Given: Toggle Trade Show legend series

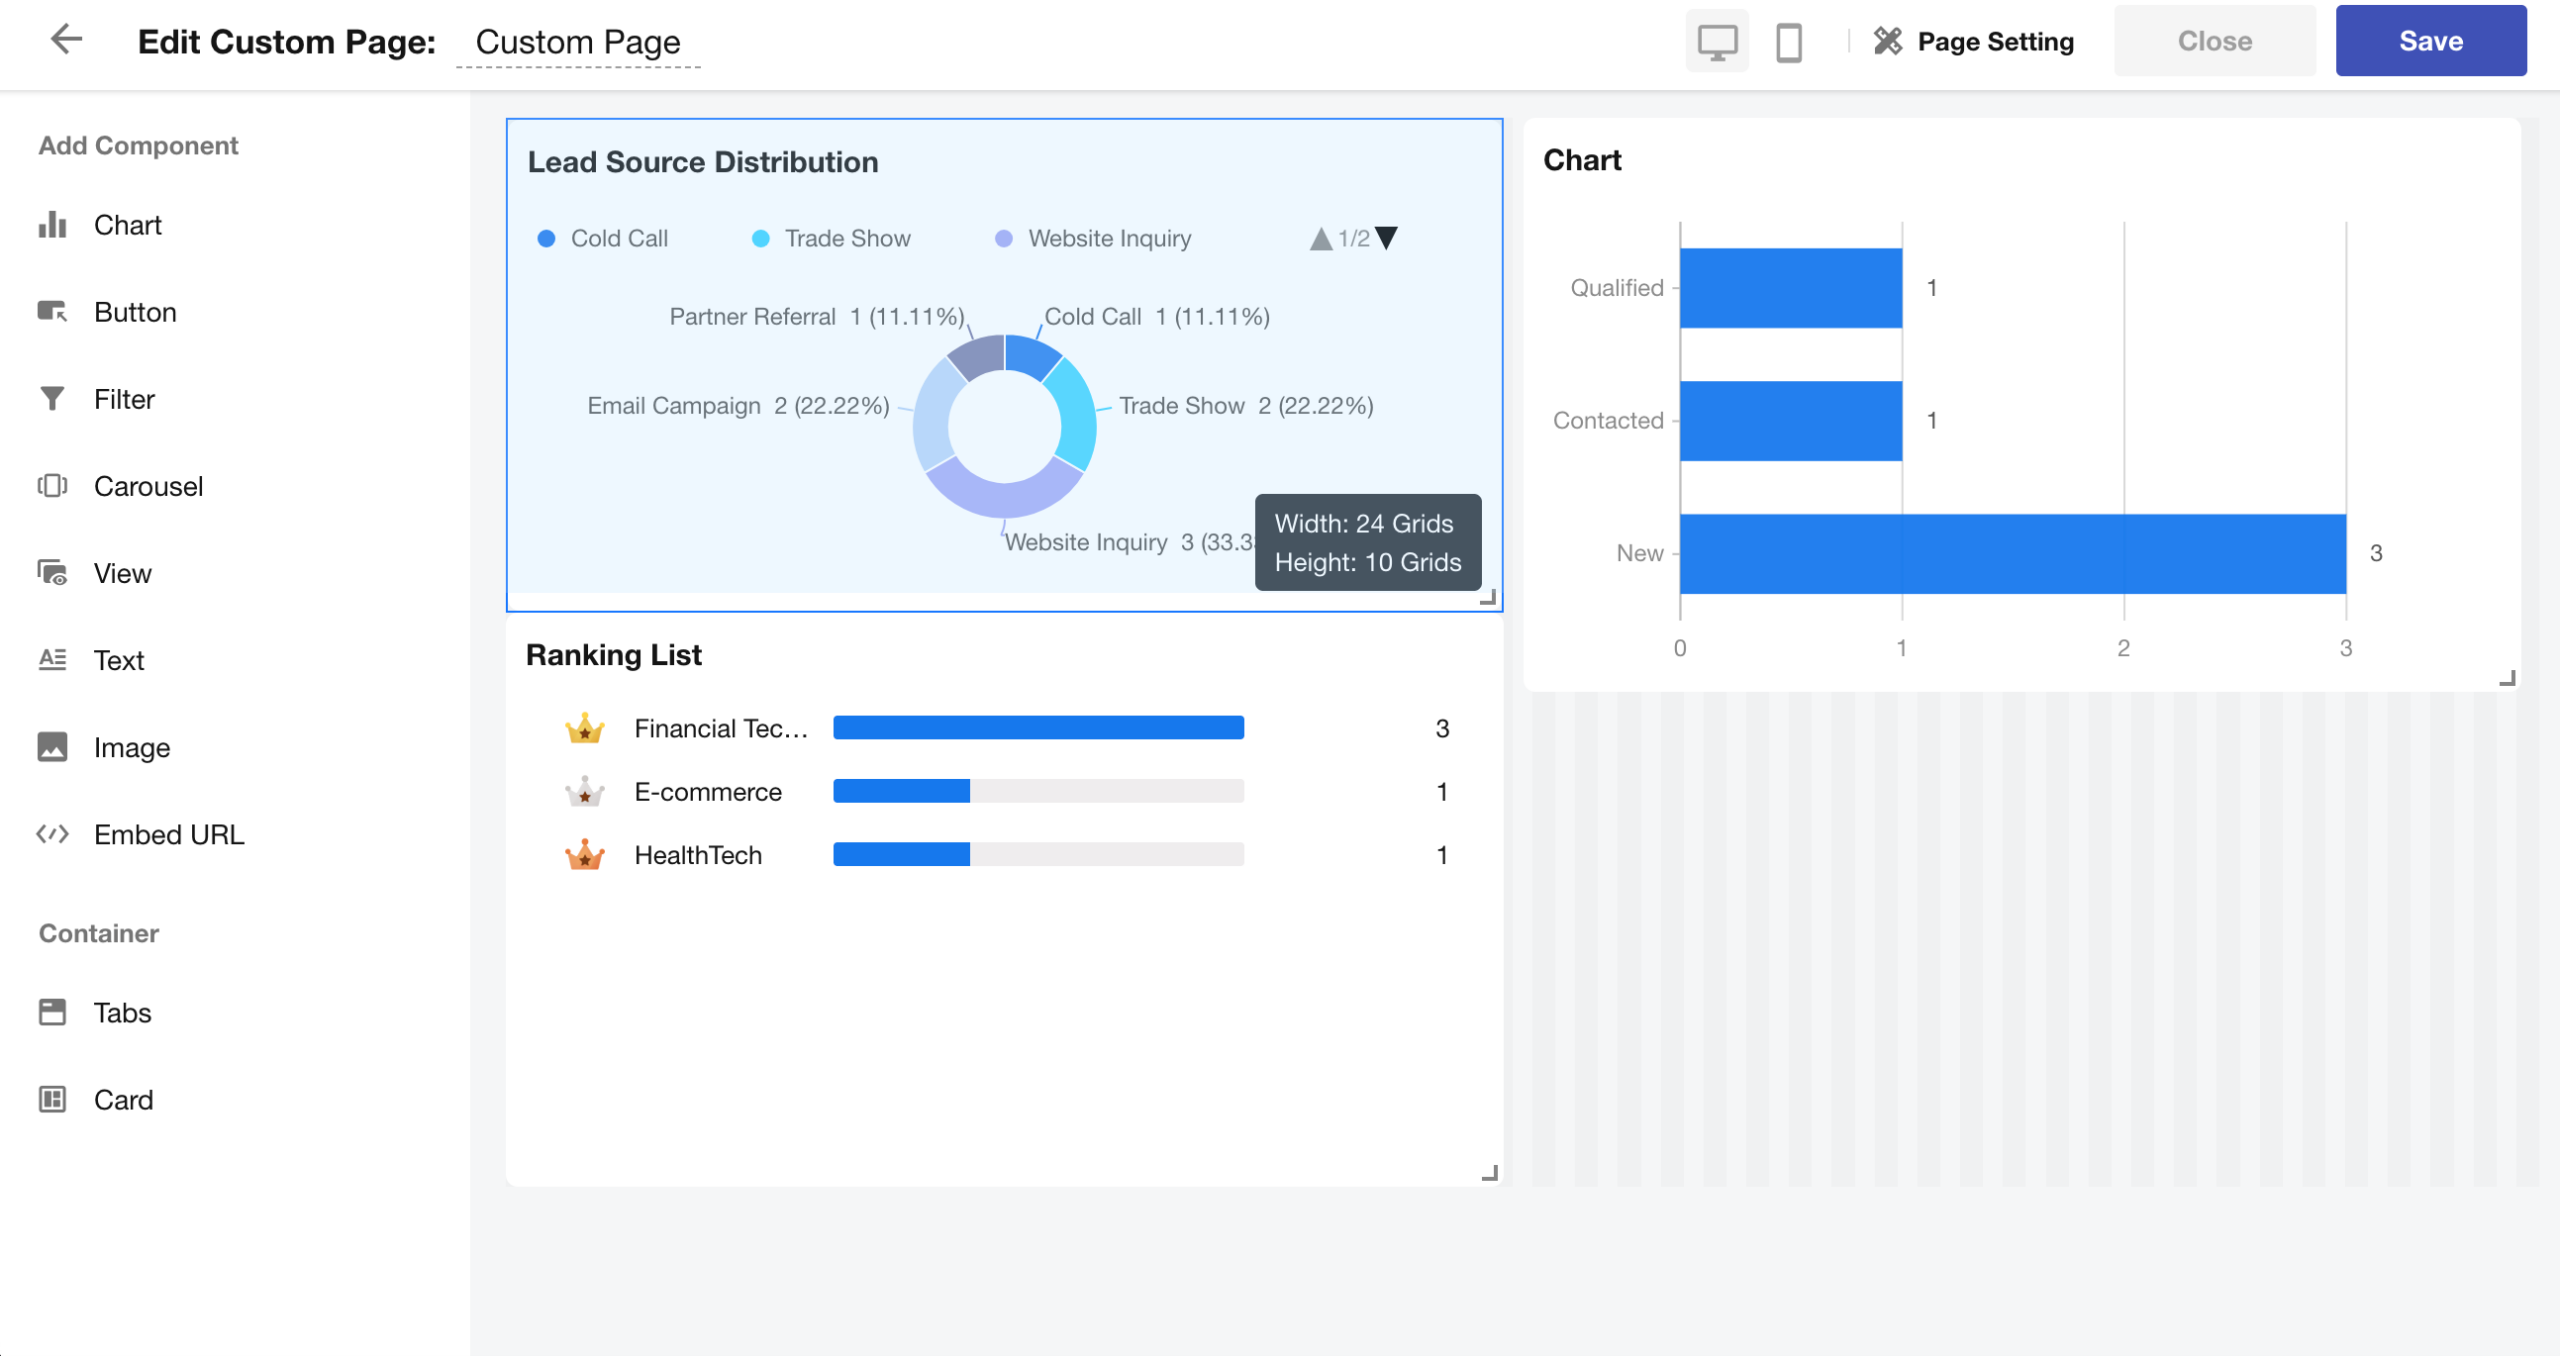Looking at the screenshot, I should click(x=832, y=238).
